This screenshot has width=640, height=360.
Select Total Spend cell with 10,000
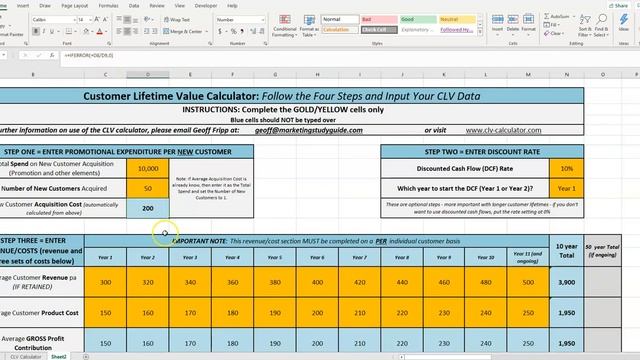(148, 168)
